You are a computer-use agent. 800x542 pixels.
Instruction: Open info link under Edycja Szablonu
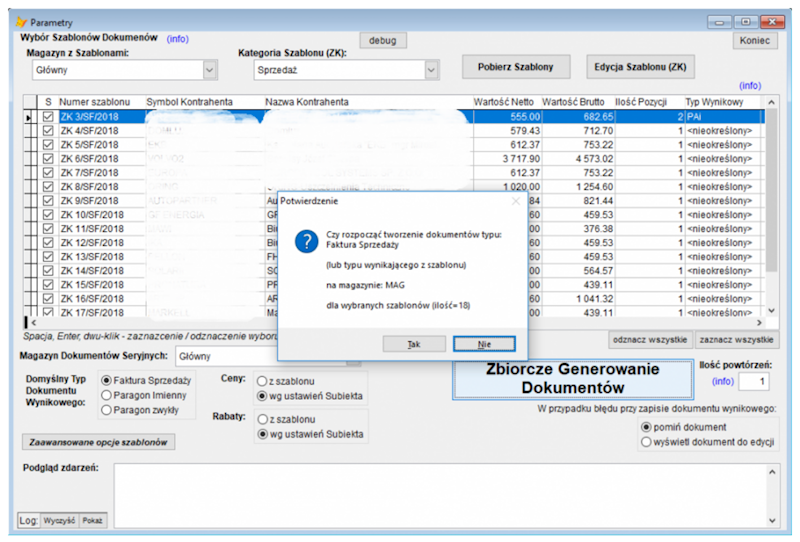tap(750, 85)
